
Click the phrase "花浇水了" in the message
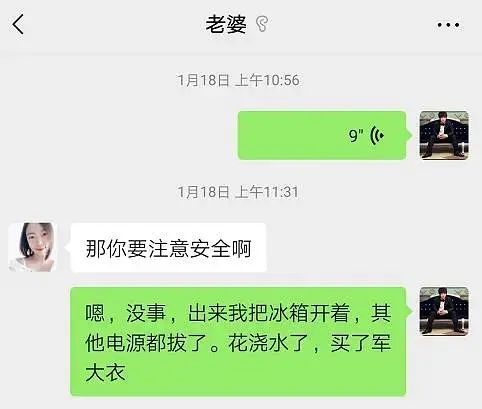pyautogui.click(x=269, y=343)
